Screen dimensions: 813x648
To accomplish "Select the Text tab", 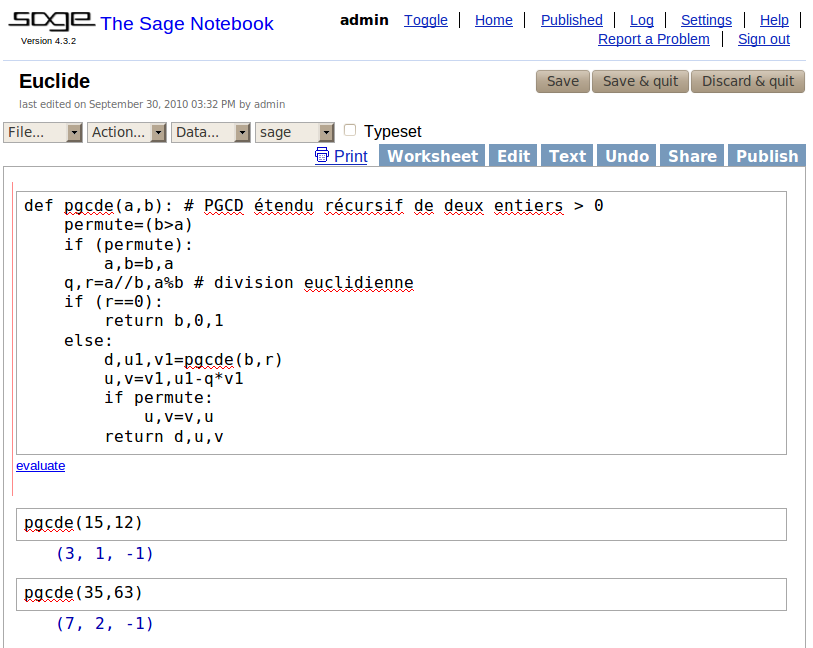I will tap(567, 156).
